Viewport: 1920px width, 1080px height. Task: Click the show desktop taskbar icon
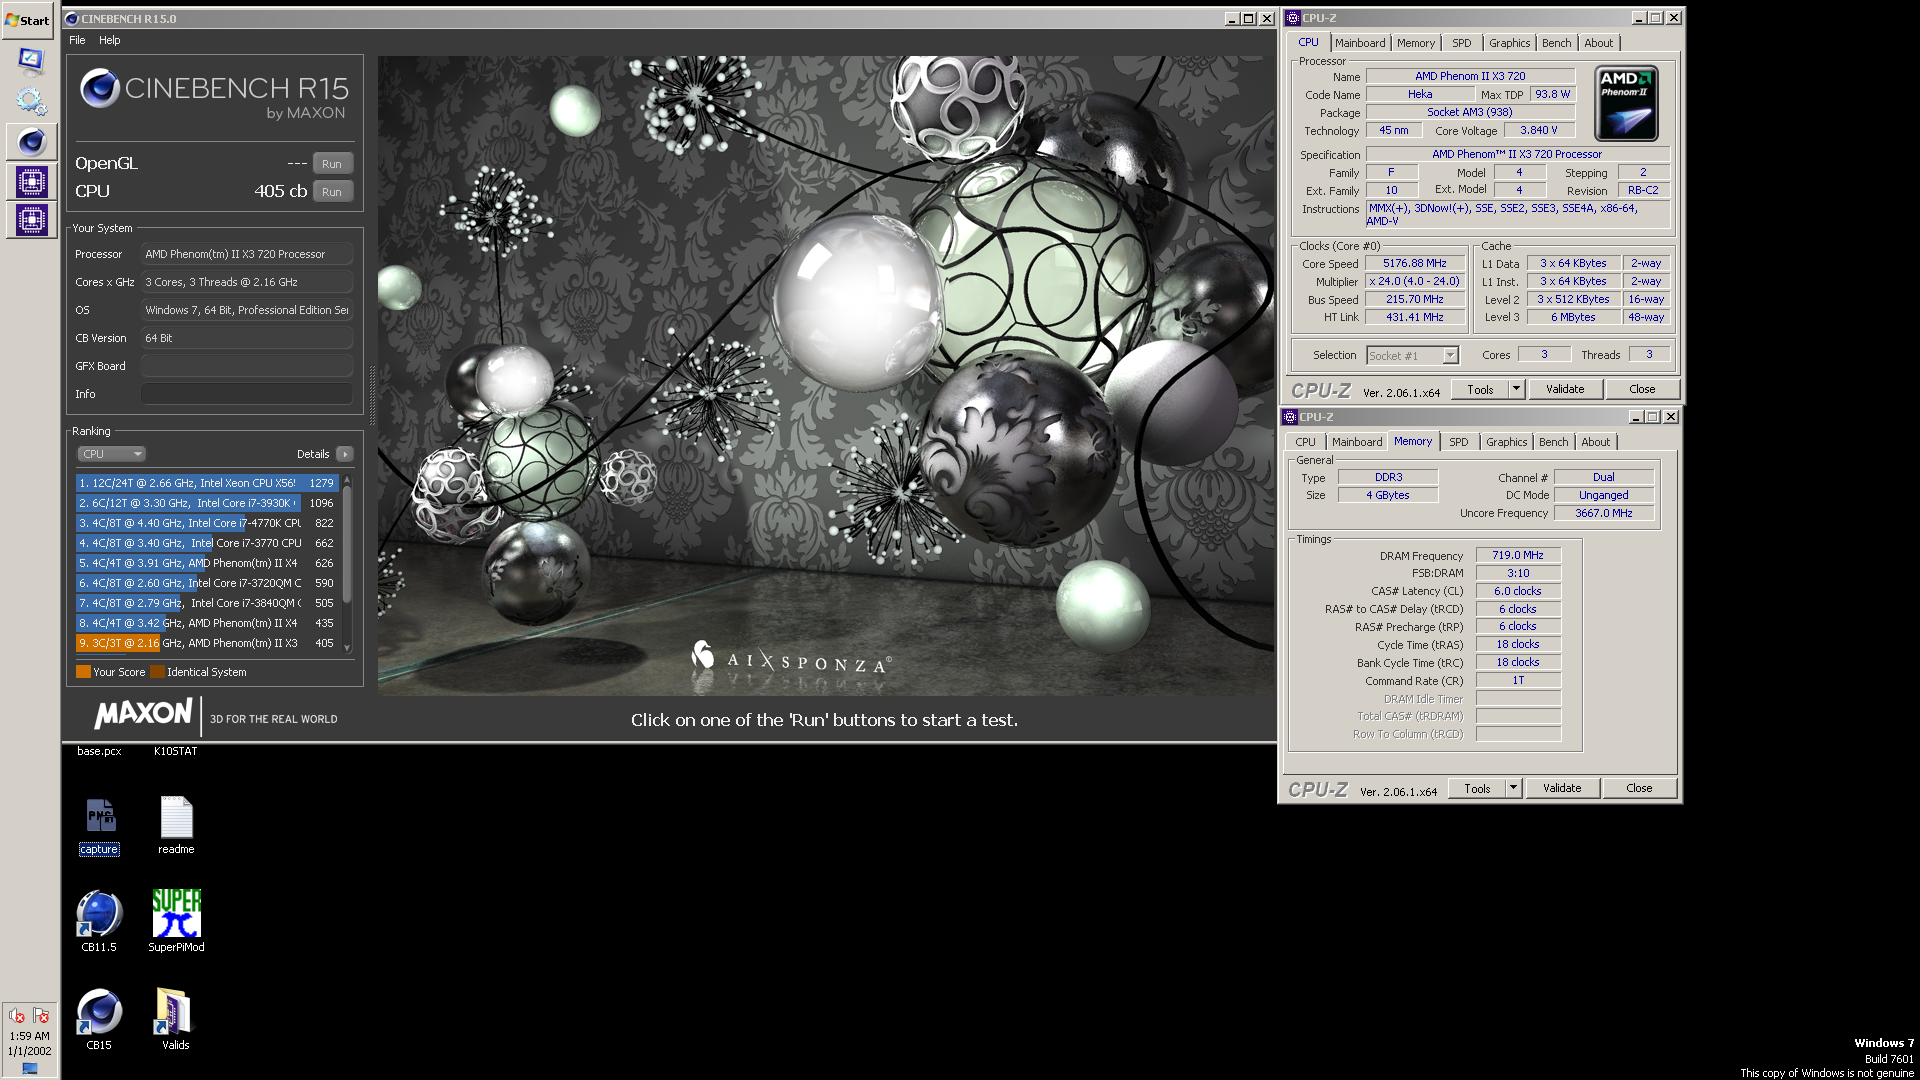[30, 60]
